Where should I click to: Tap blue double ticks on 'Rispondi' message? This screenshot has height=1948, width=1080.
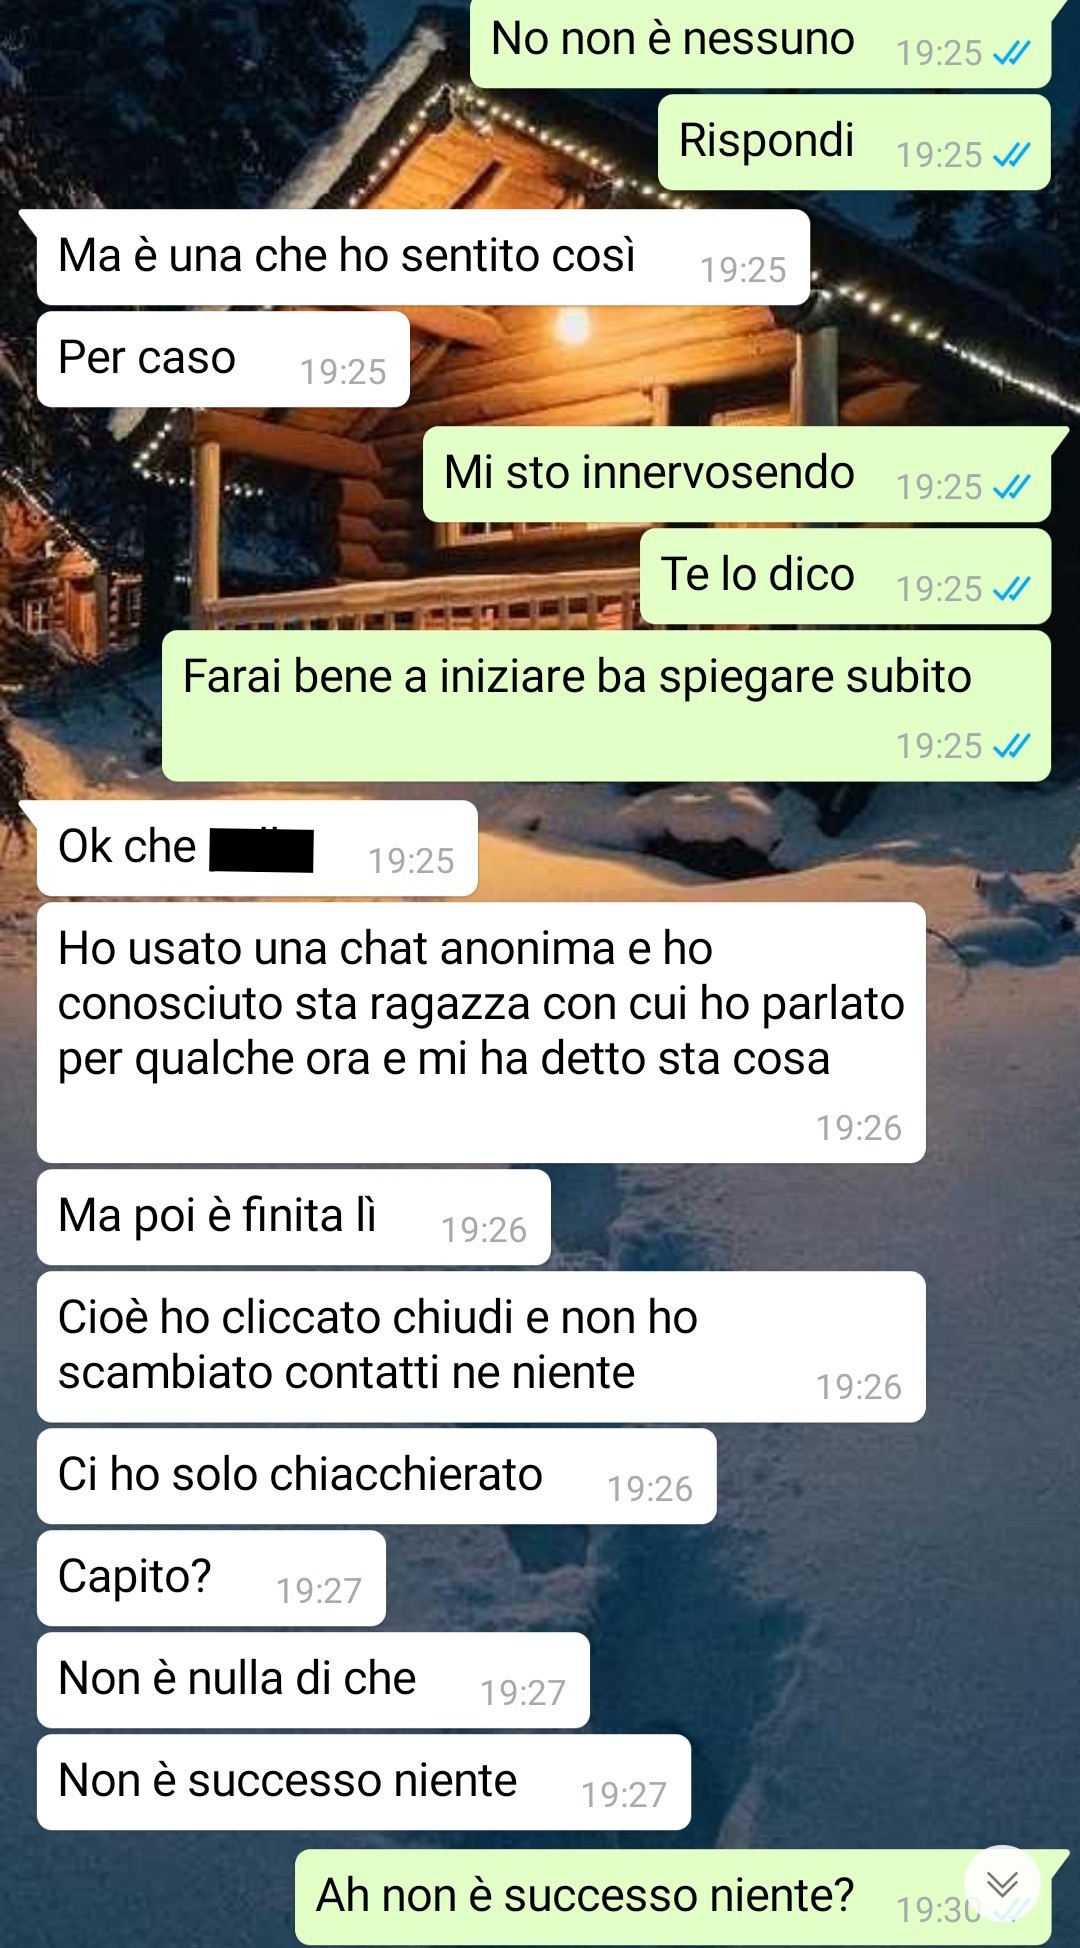[1011, 155]
